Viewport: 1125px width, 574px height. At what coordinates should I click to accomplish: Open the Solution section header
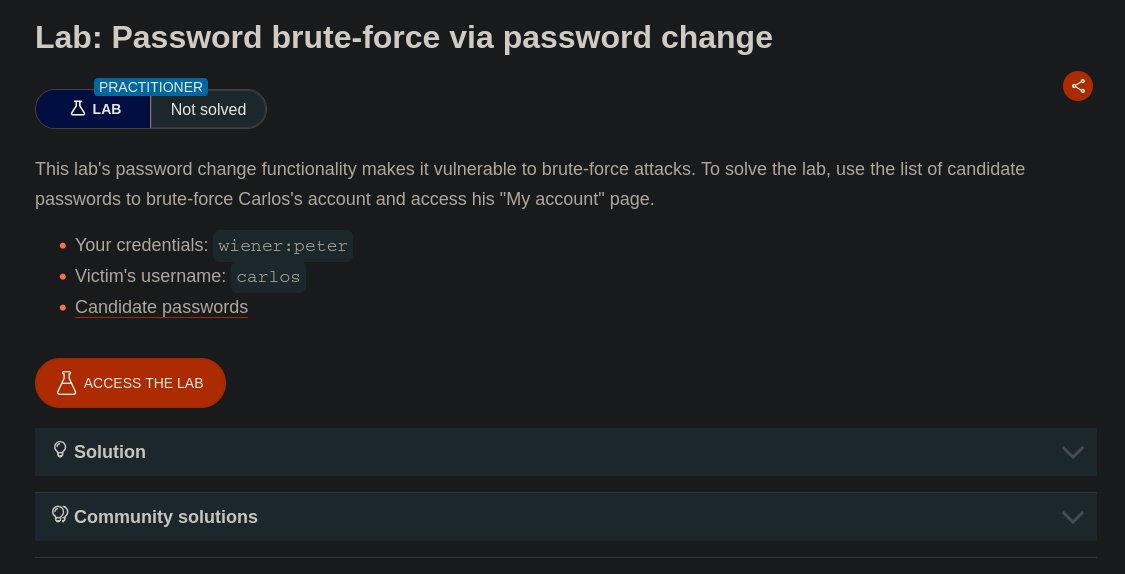(x=110, y=452)
